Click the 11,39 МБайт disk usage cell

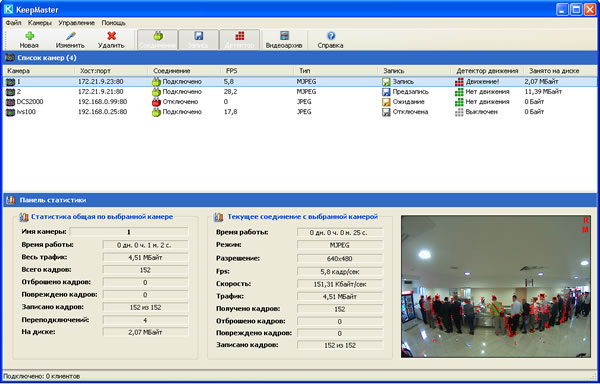pyautogui.click(x=543, y=92)
